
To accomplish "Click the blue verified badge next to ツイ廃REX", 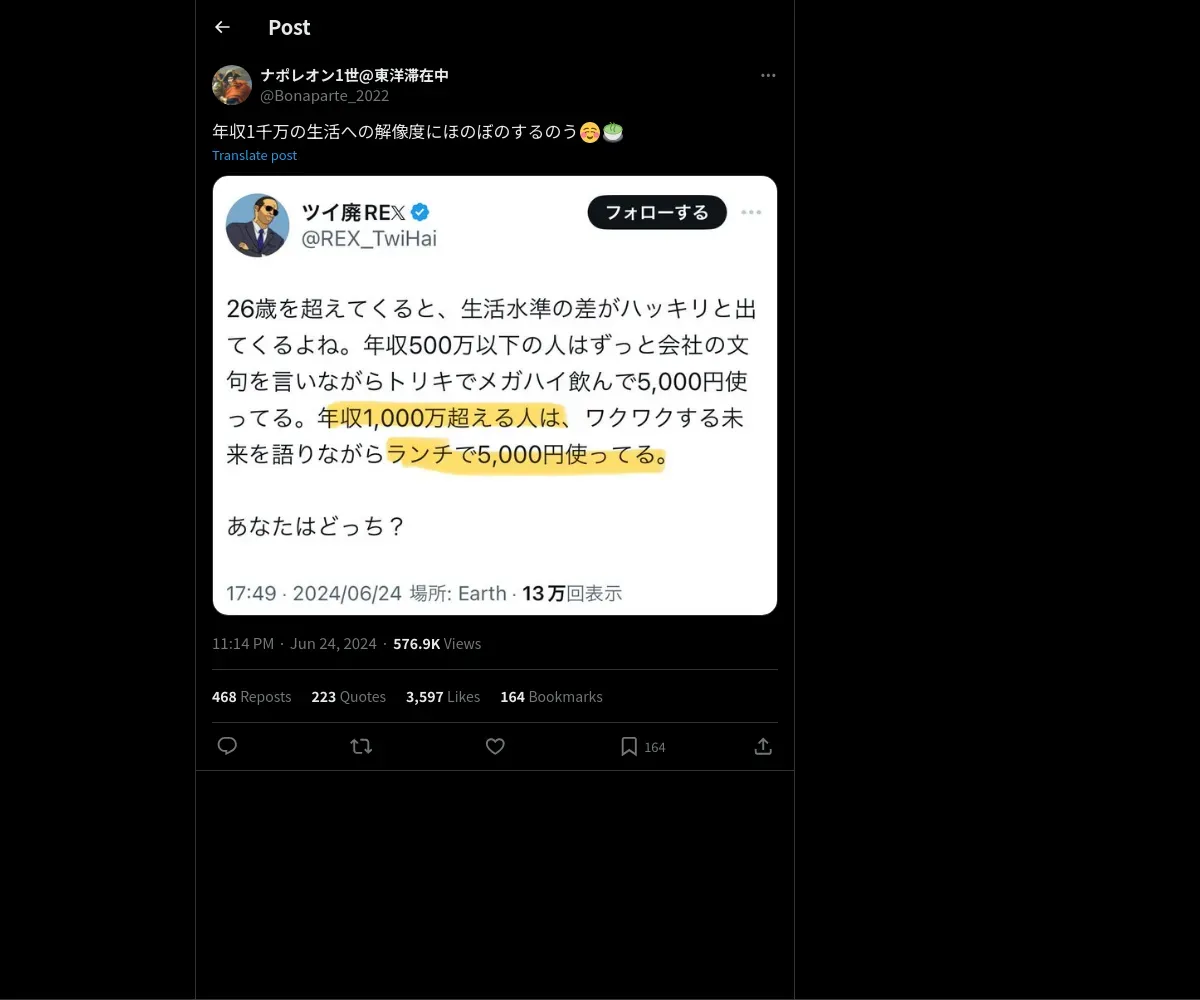I will pyautogui.click(x=421, y=212).
